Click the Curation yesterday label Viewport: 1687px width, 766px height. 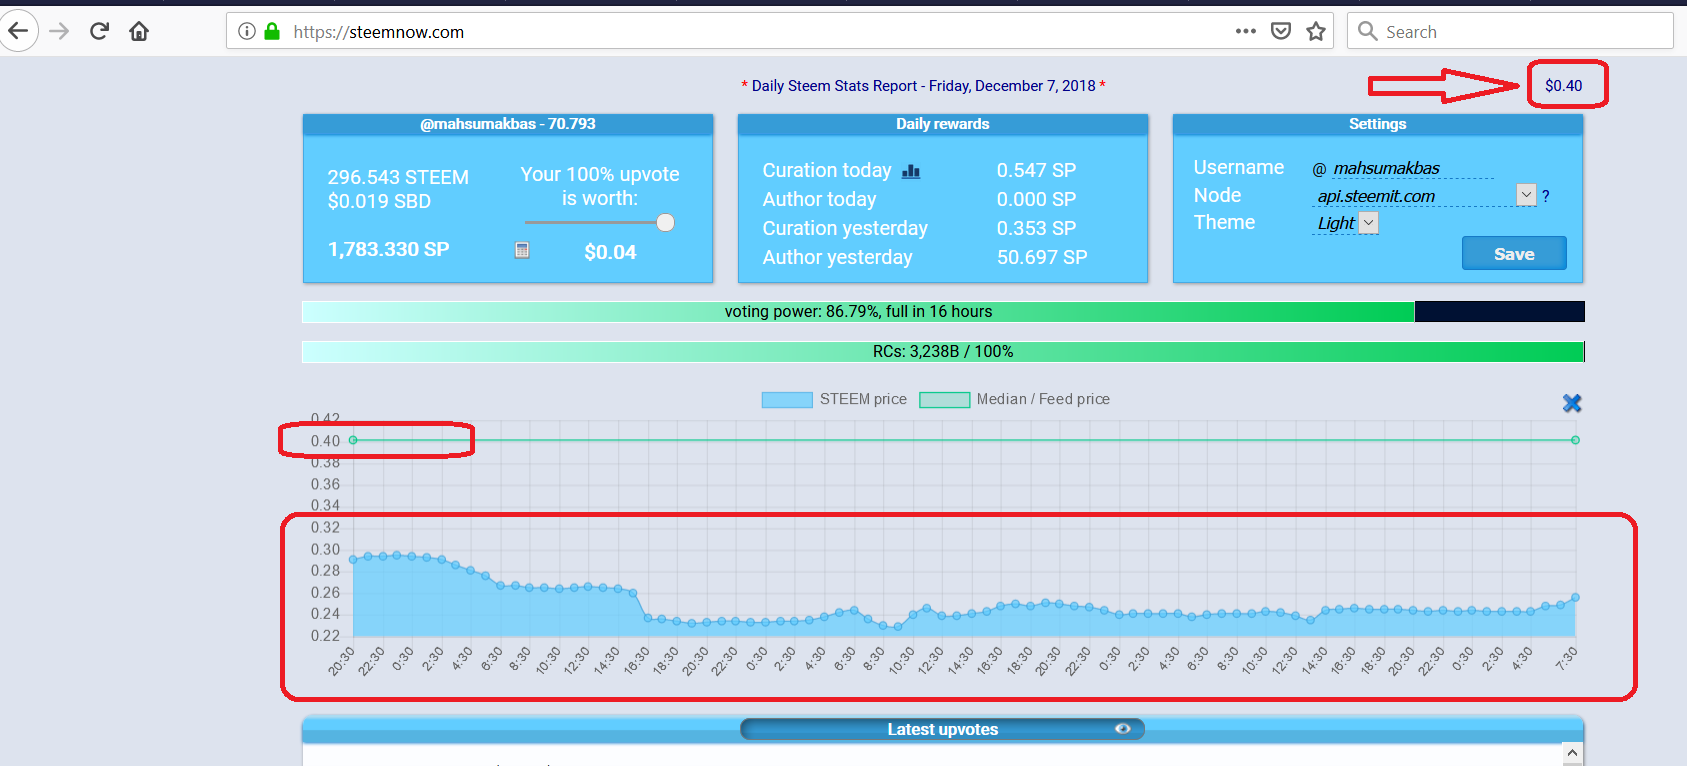coord(845,228)
